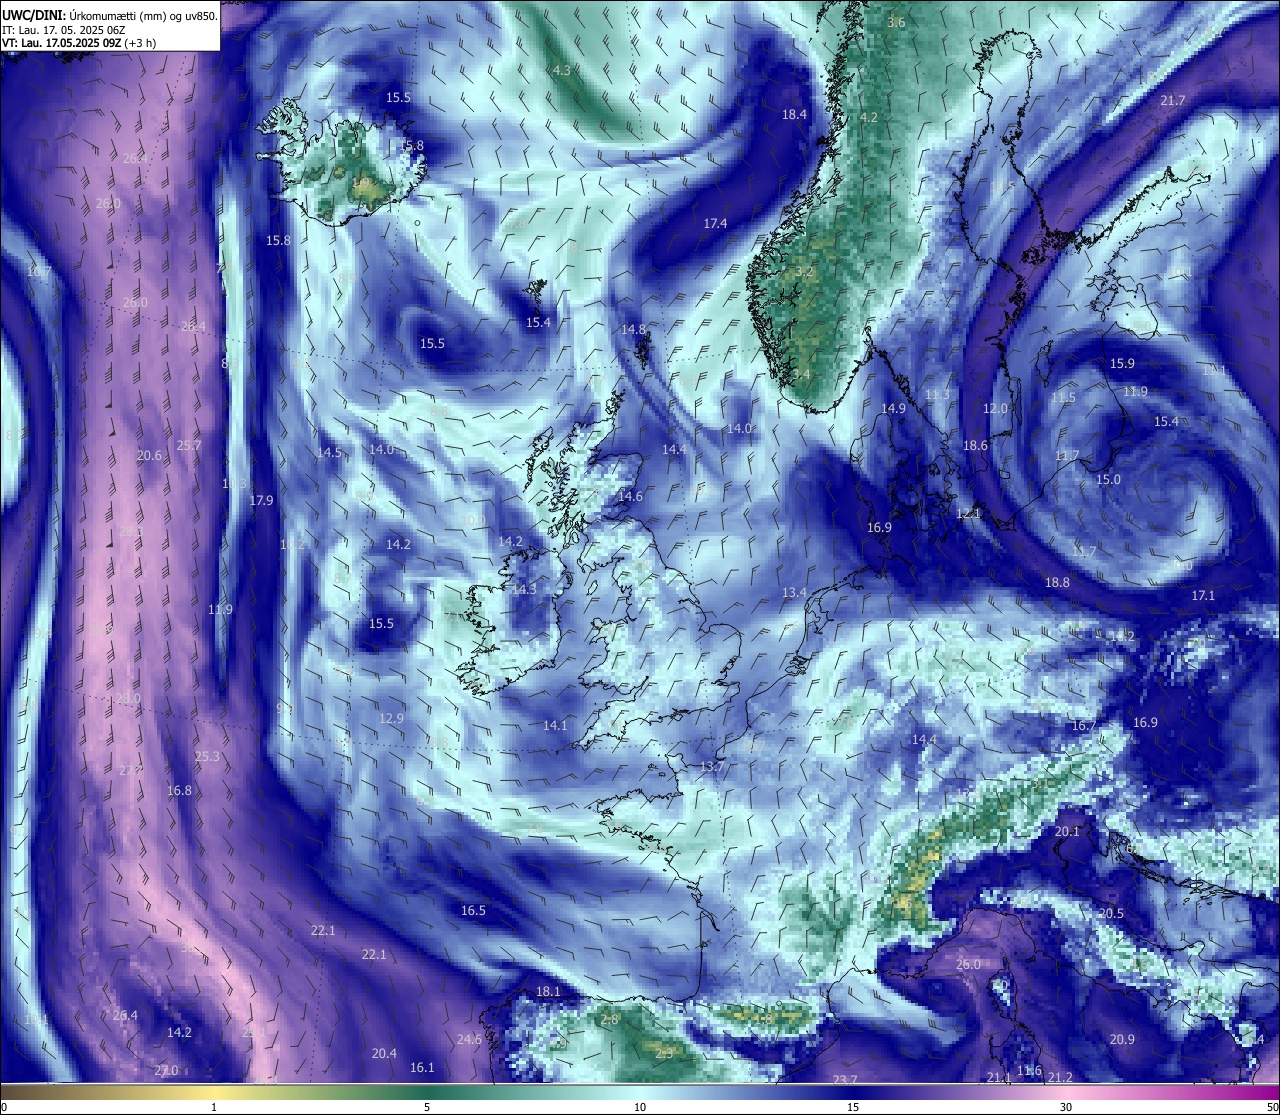Select the 25.3 value label
Screen dimensions: 1280x1115
(x=207, y=757)
